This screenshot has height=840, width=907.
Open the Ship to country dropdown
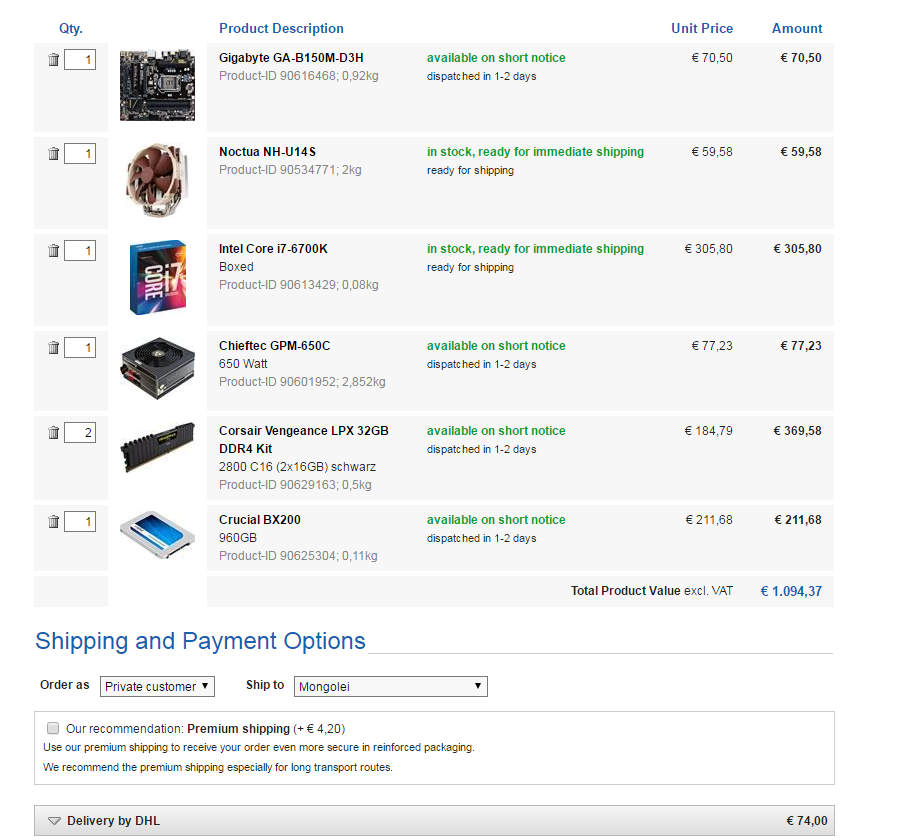pos(392,687)
